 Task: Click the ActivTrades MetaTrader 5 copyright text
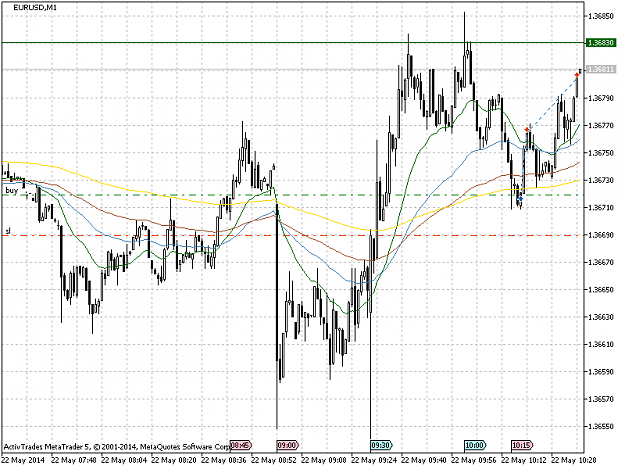coord(117,447)
